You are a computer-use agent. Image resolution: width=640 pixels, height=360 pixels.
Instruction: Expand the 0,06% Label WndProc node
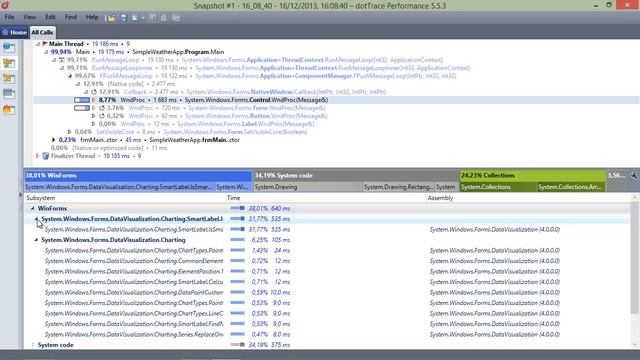[x=93, y=124]
